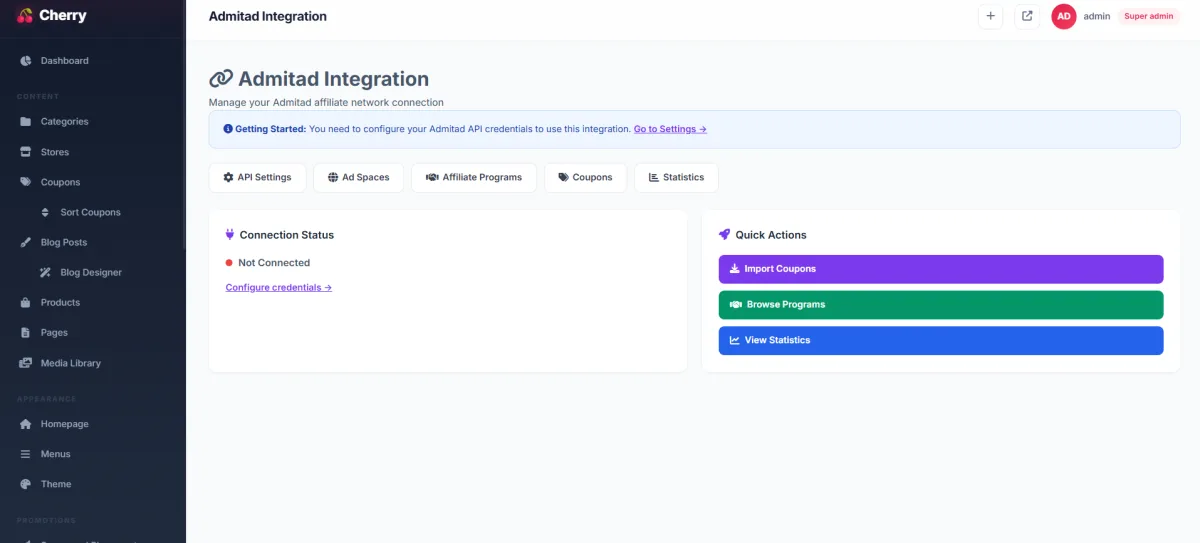This screenshot has width=1200, height=543.
Task: Click Configure credentials link
Action: click(279, 287)
